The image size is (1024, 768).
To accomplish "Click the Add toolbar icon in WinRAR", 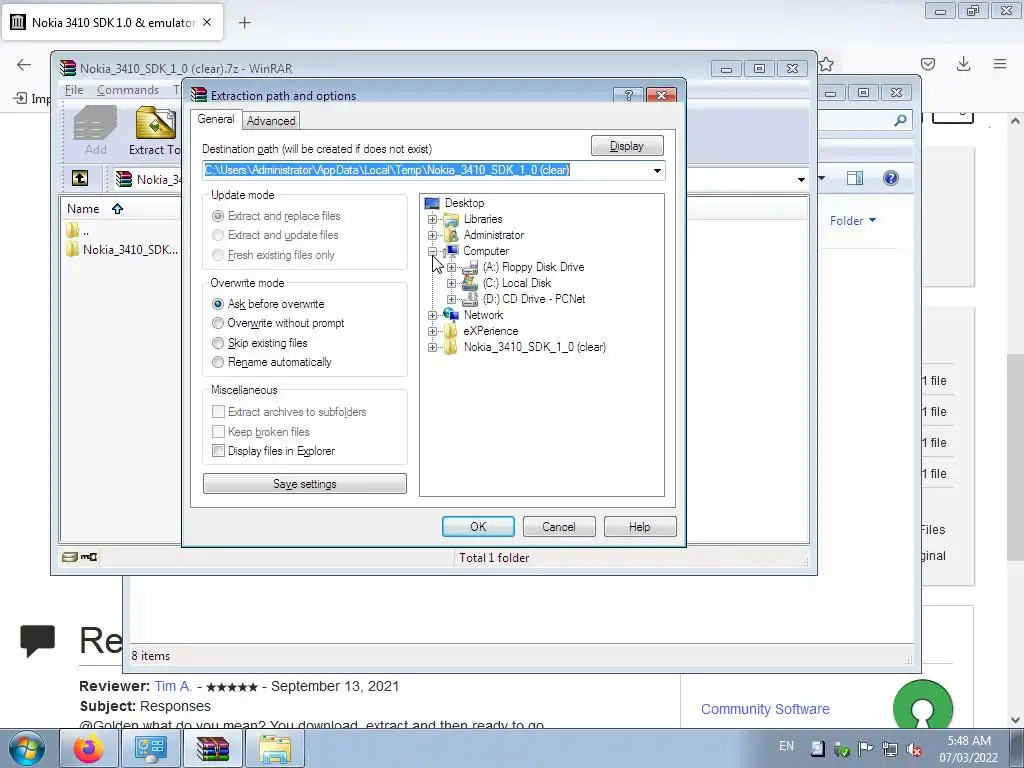I will [95, 131].
